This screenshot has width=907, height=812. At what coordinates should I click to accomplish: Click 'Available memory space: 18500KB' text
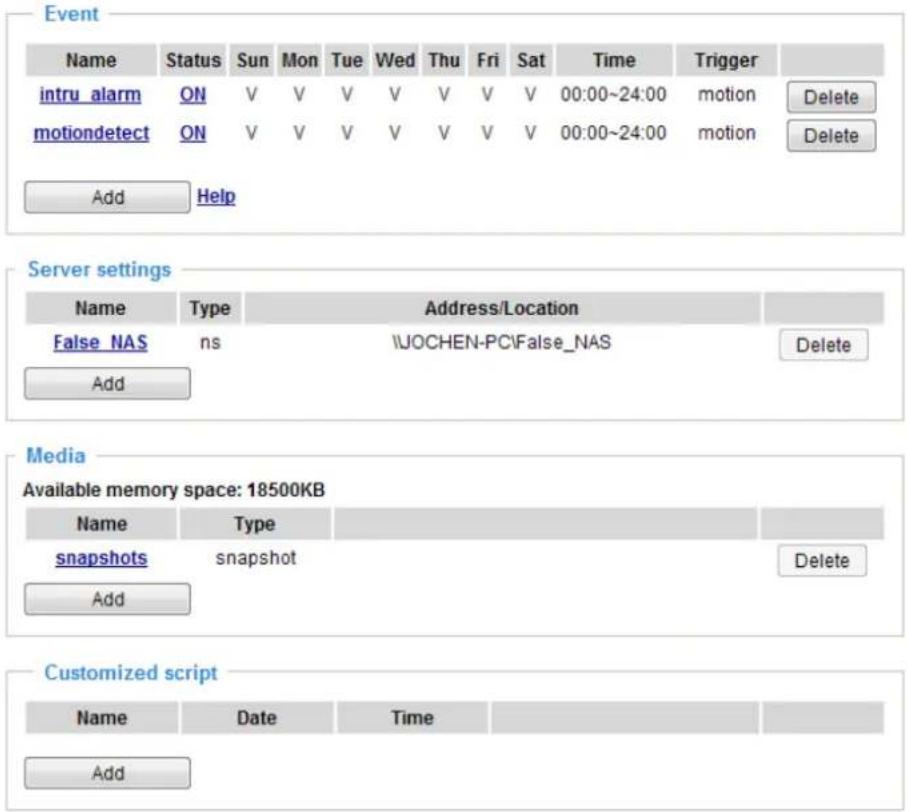point(174,490)
